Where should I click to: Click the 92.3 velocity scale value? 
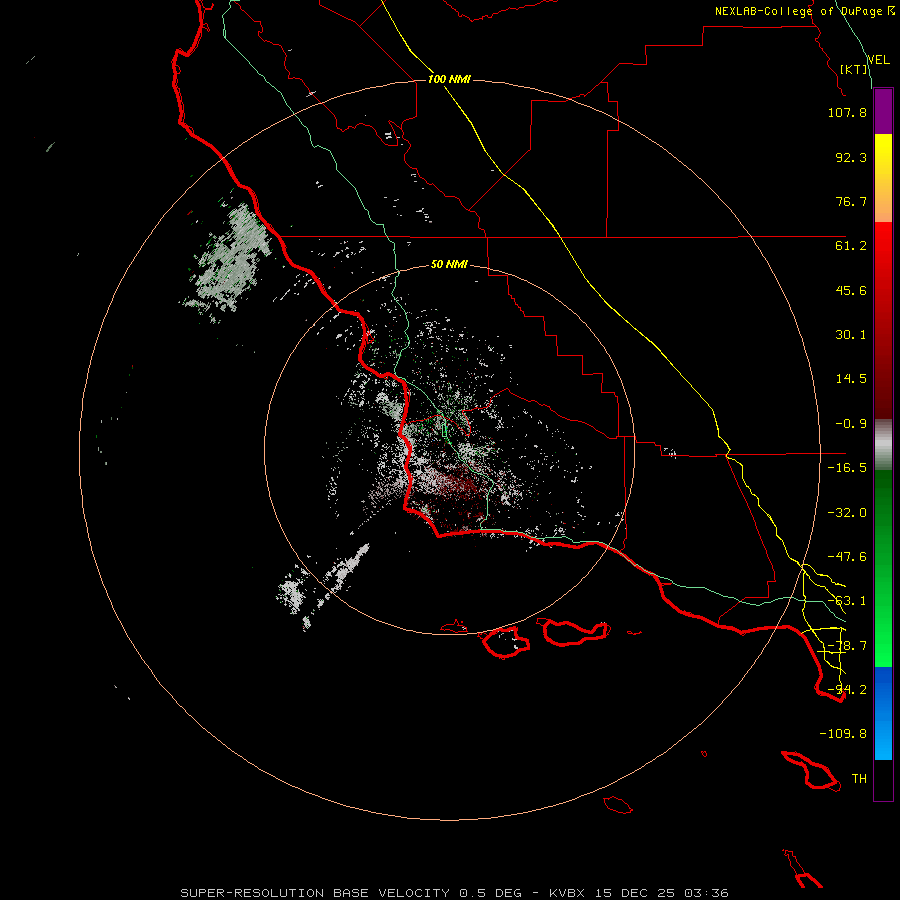click(851, 157)
